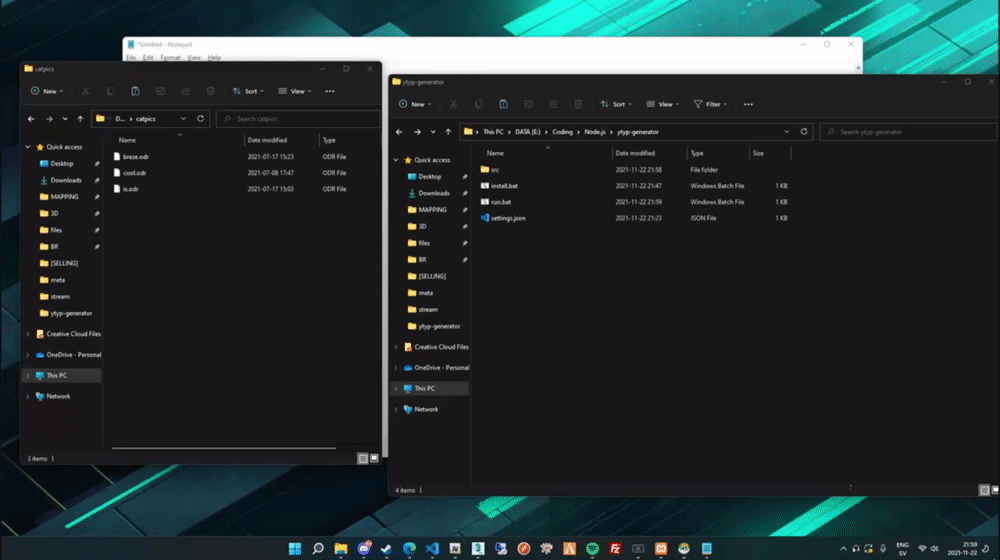Click Paste icon in catpics window toolbar
1000x560 pixels.
[x=135, y=91]
